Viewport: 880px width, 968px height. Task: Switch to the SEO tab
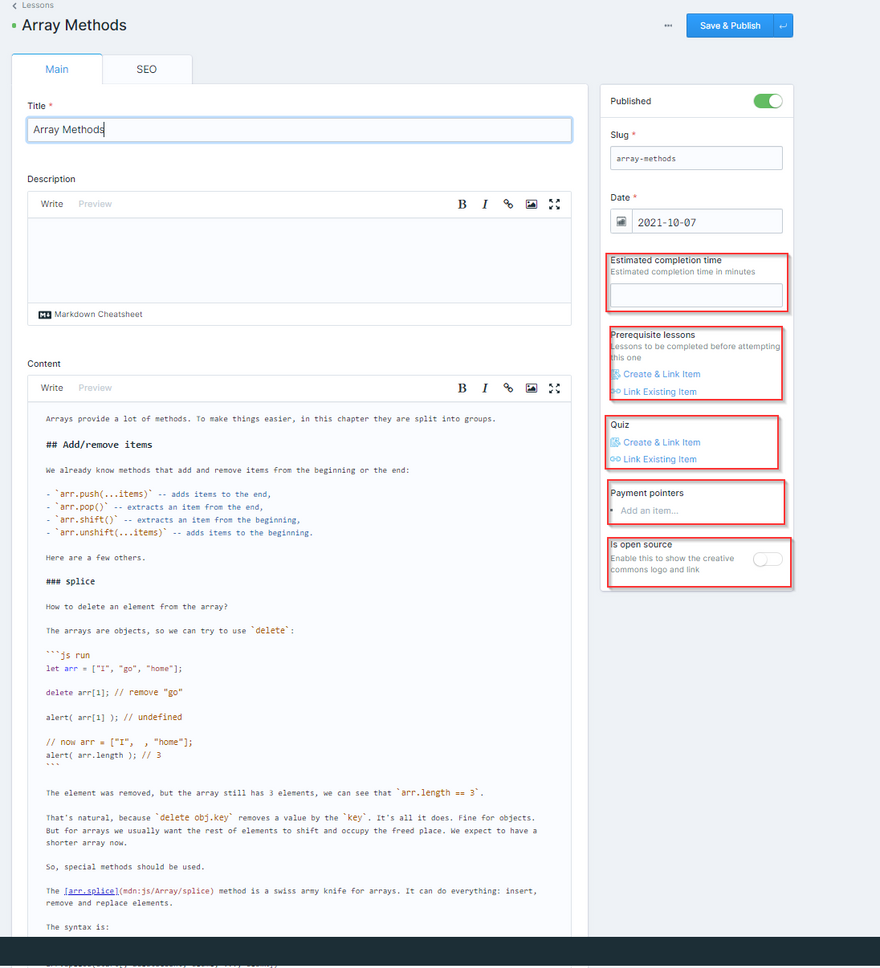pos(147,69)
